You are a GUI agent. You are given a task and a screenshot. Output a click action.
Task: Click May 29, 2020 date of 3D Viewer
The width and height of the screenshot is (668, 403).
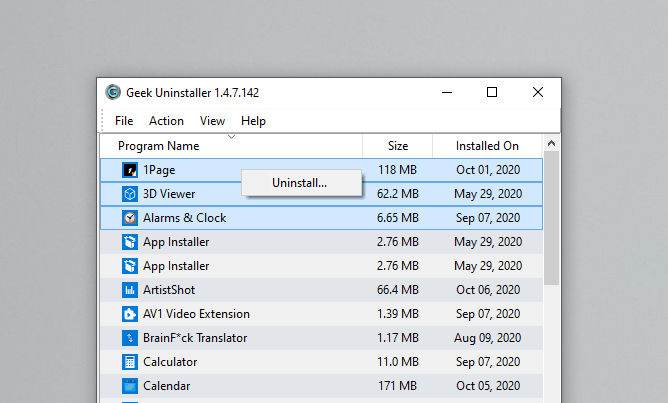(488, 194)
